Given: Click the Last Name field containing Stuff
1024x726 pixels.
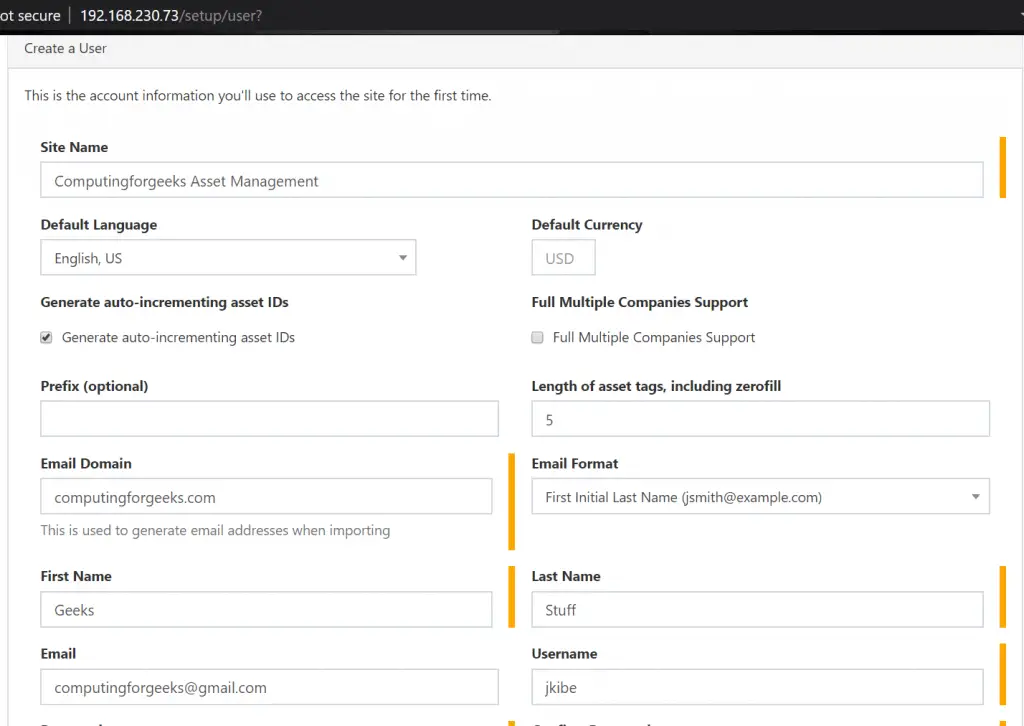Looking at the screenshot, I should click(x=757, y=609).
